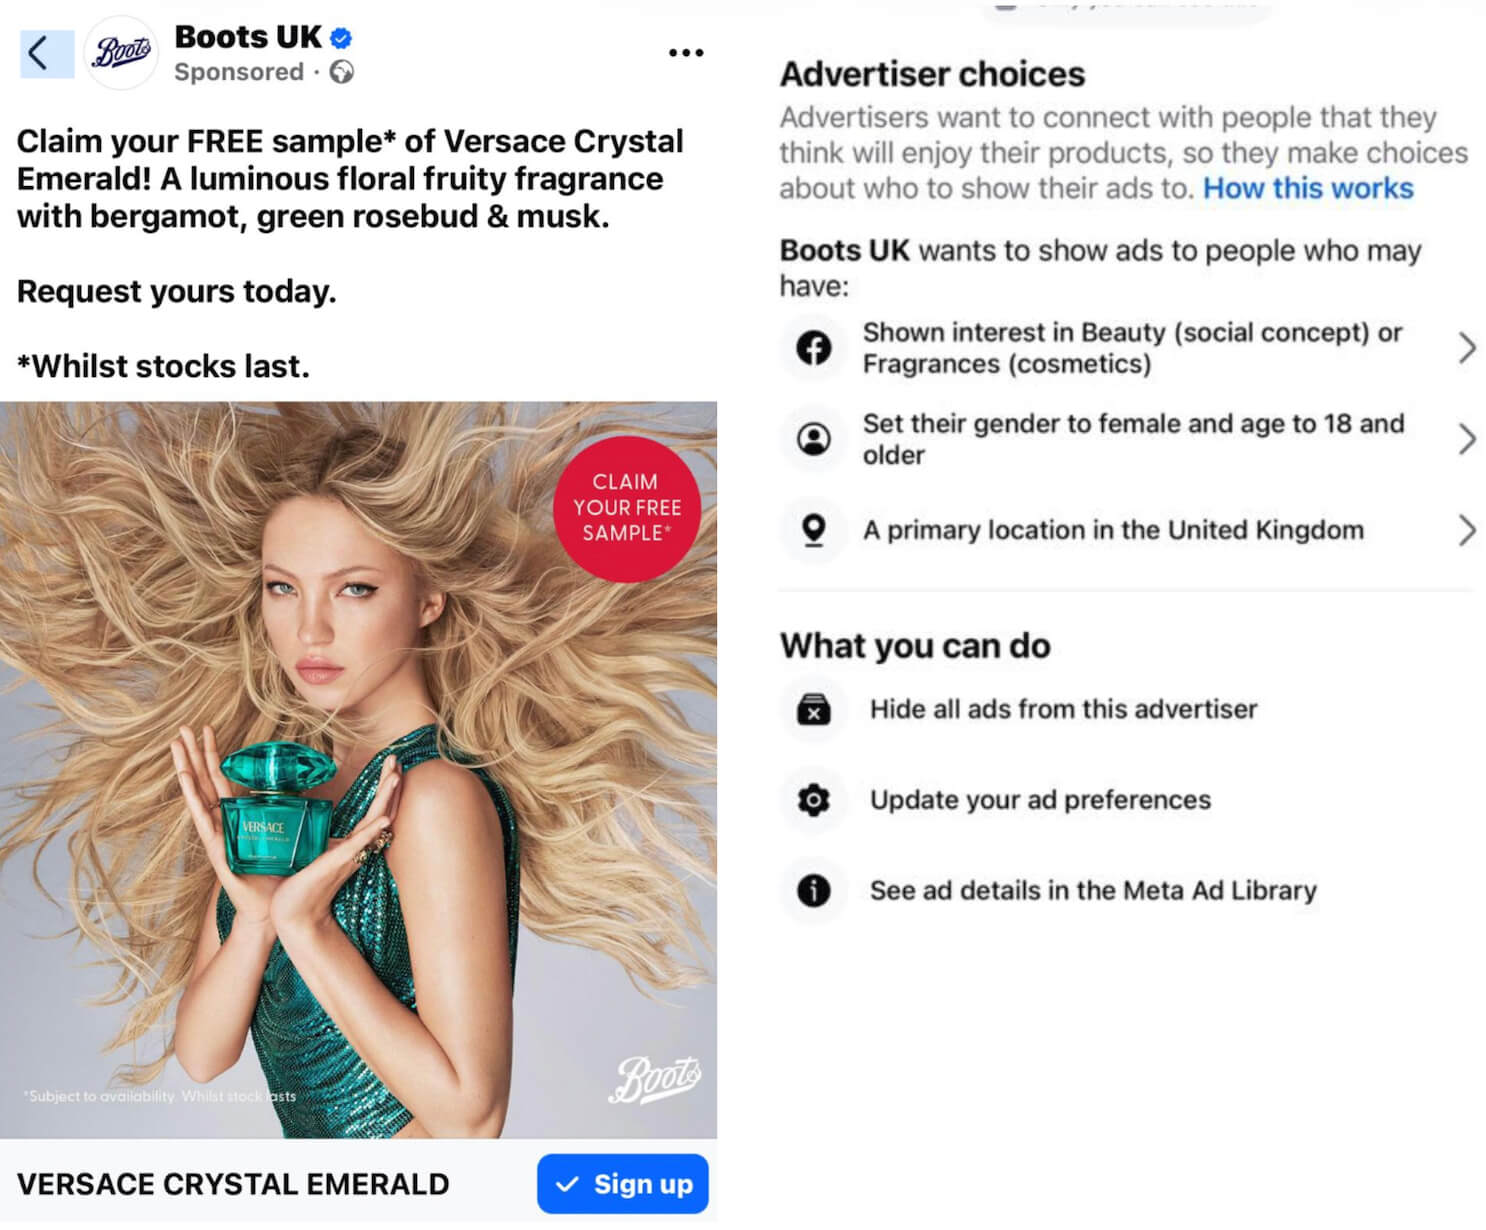Click the location pin icon
Screen dimensions: 1486x1230
pos(814,530)
